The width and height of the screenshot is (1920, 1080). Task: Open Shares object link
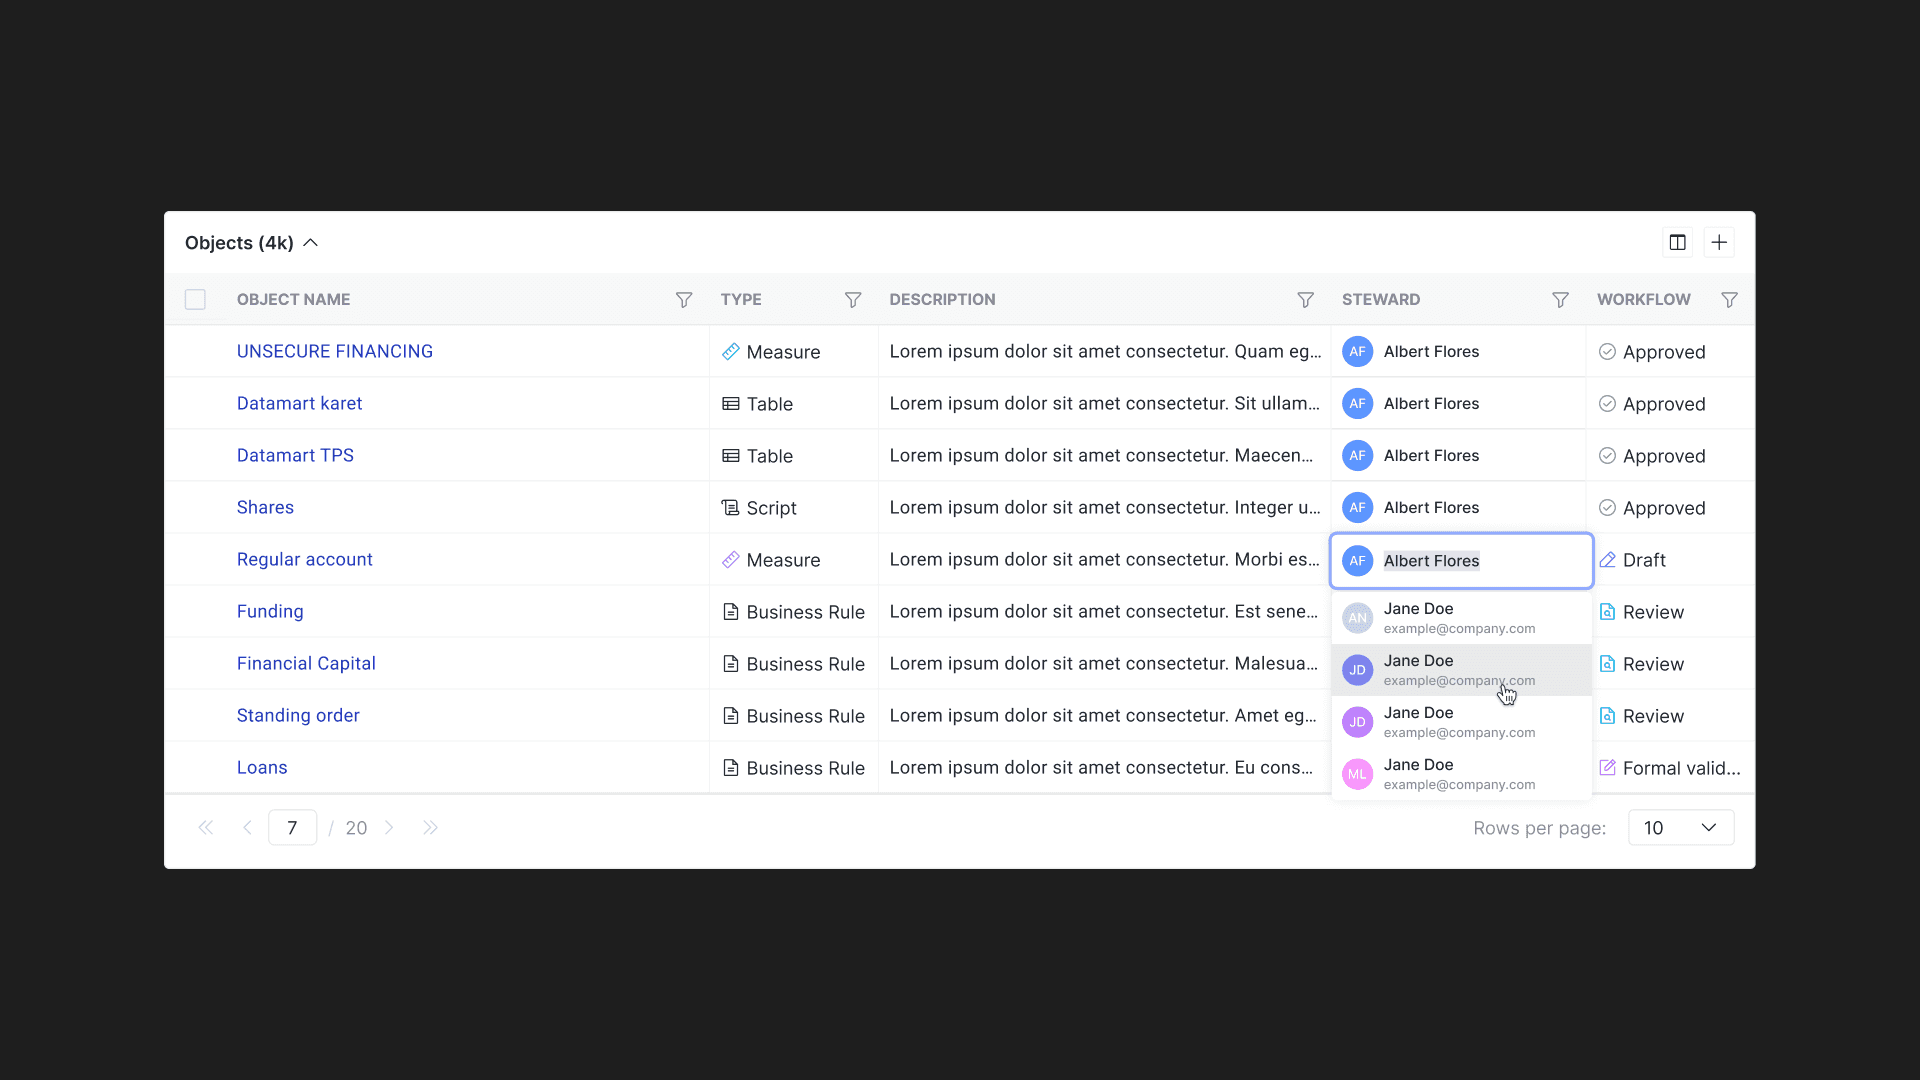[265, 508]
